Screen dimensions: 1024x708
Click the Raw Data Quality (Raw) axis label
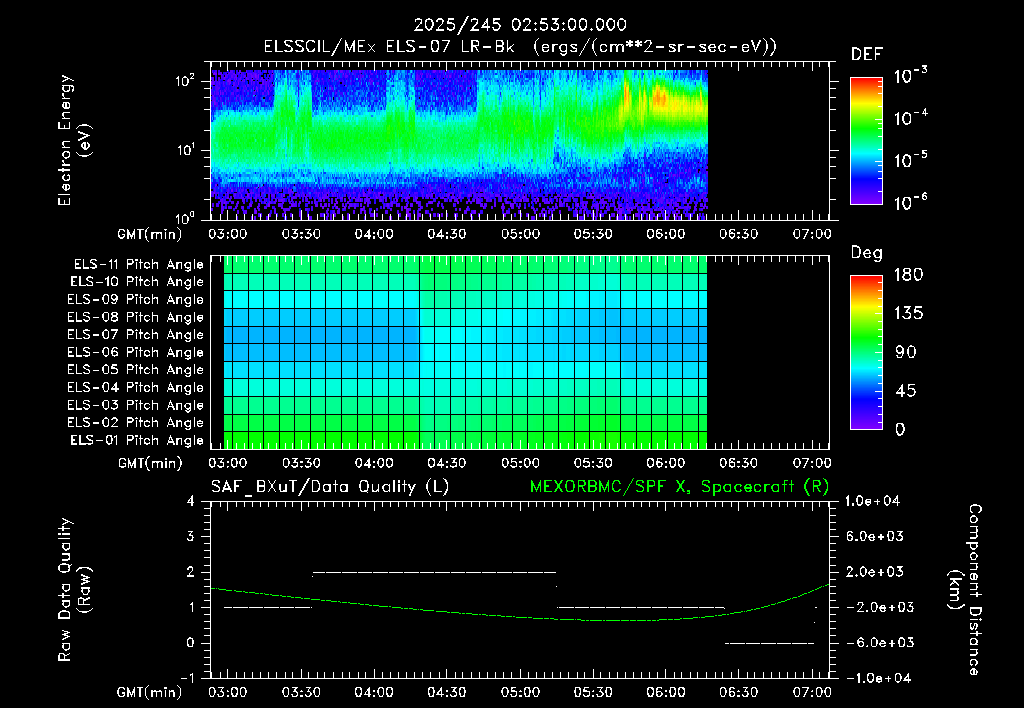[74, 590]
